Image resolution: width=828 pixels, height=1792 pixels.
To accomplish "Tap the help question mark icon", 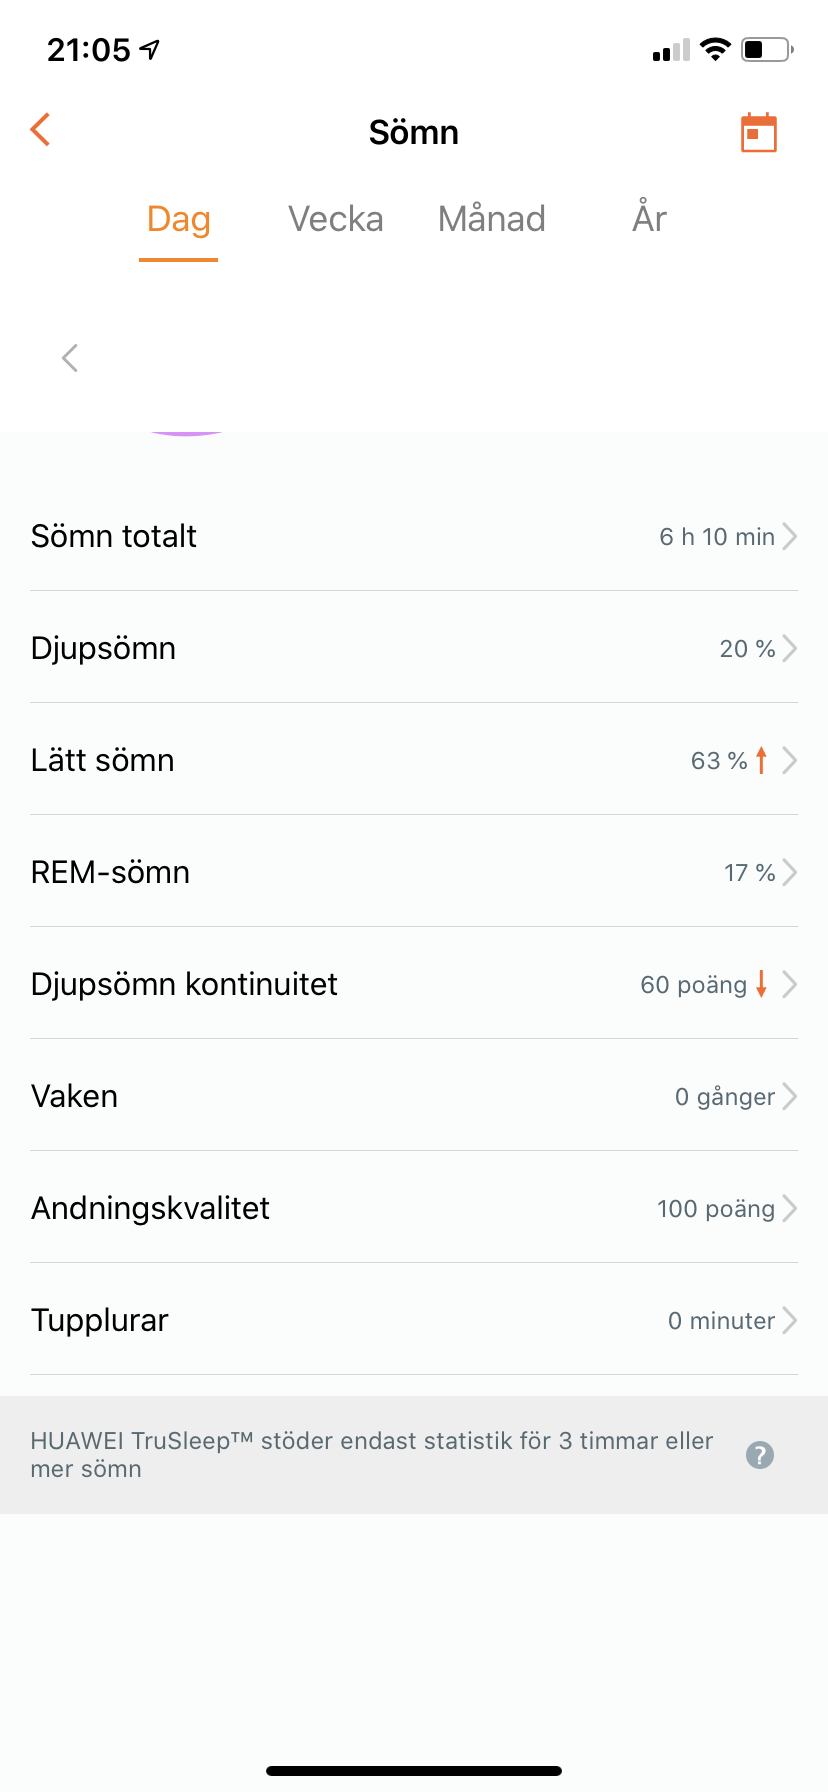I will click(760, 1455).
